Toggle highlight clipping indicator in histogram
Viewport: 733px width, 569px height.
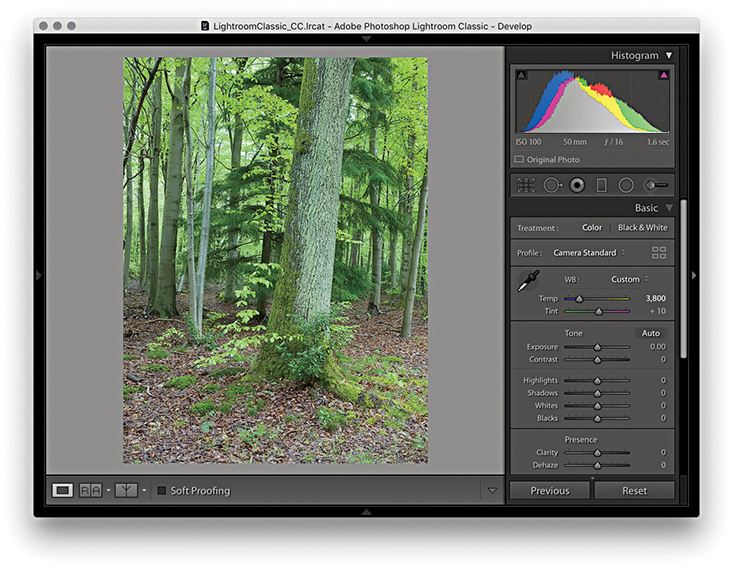(663, 75)
